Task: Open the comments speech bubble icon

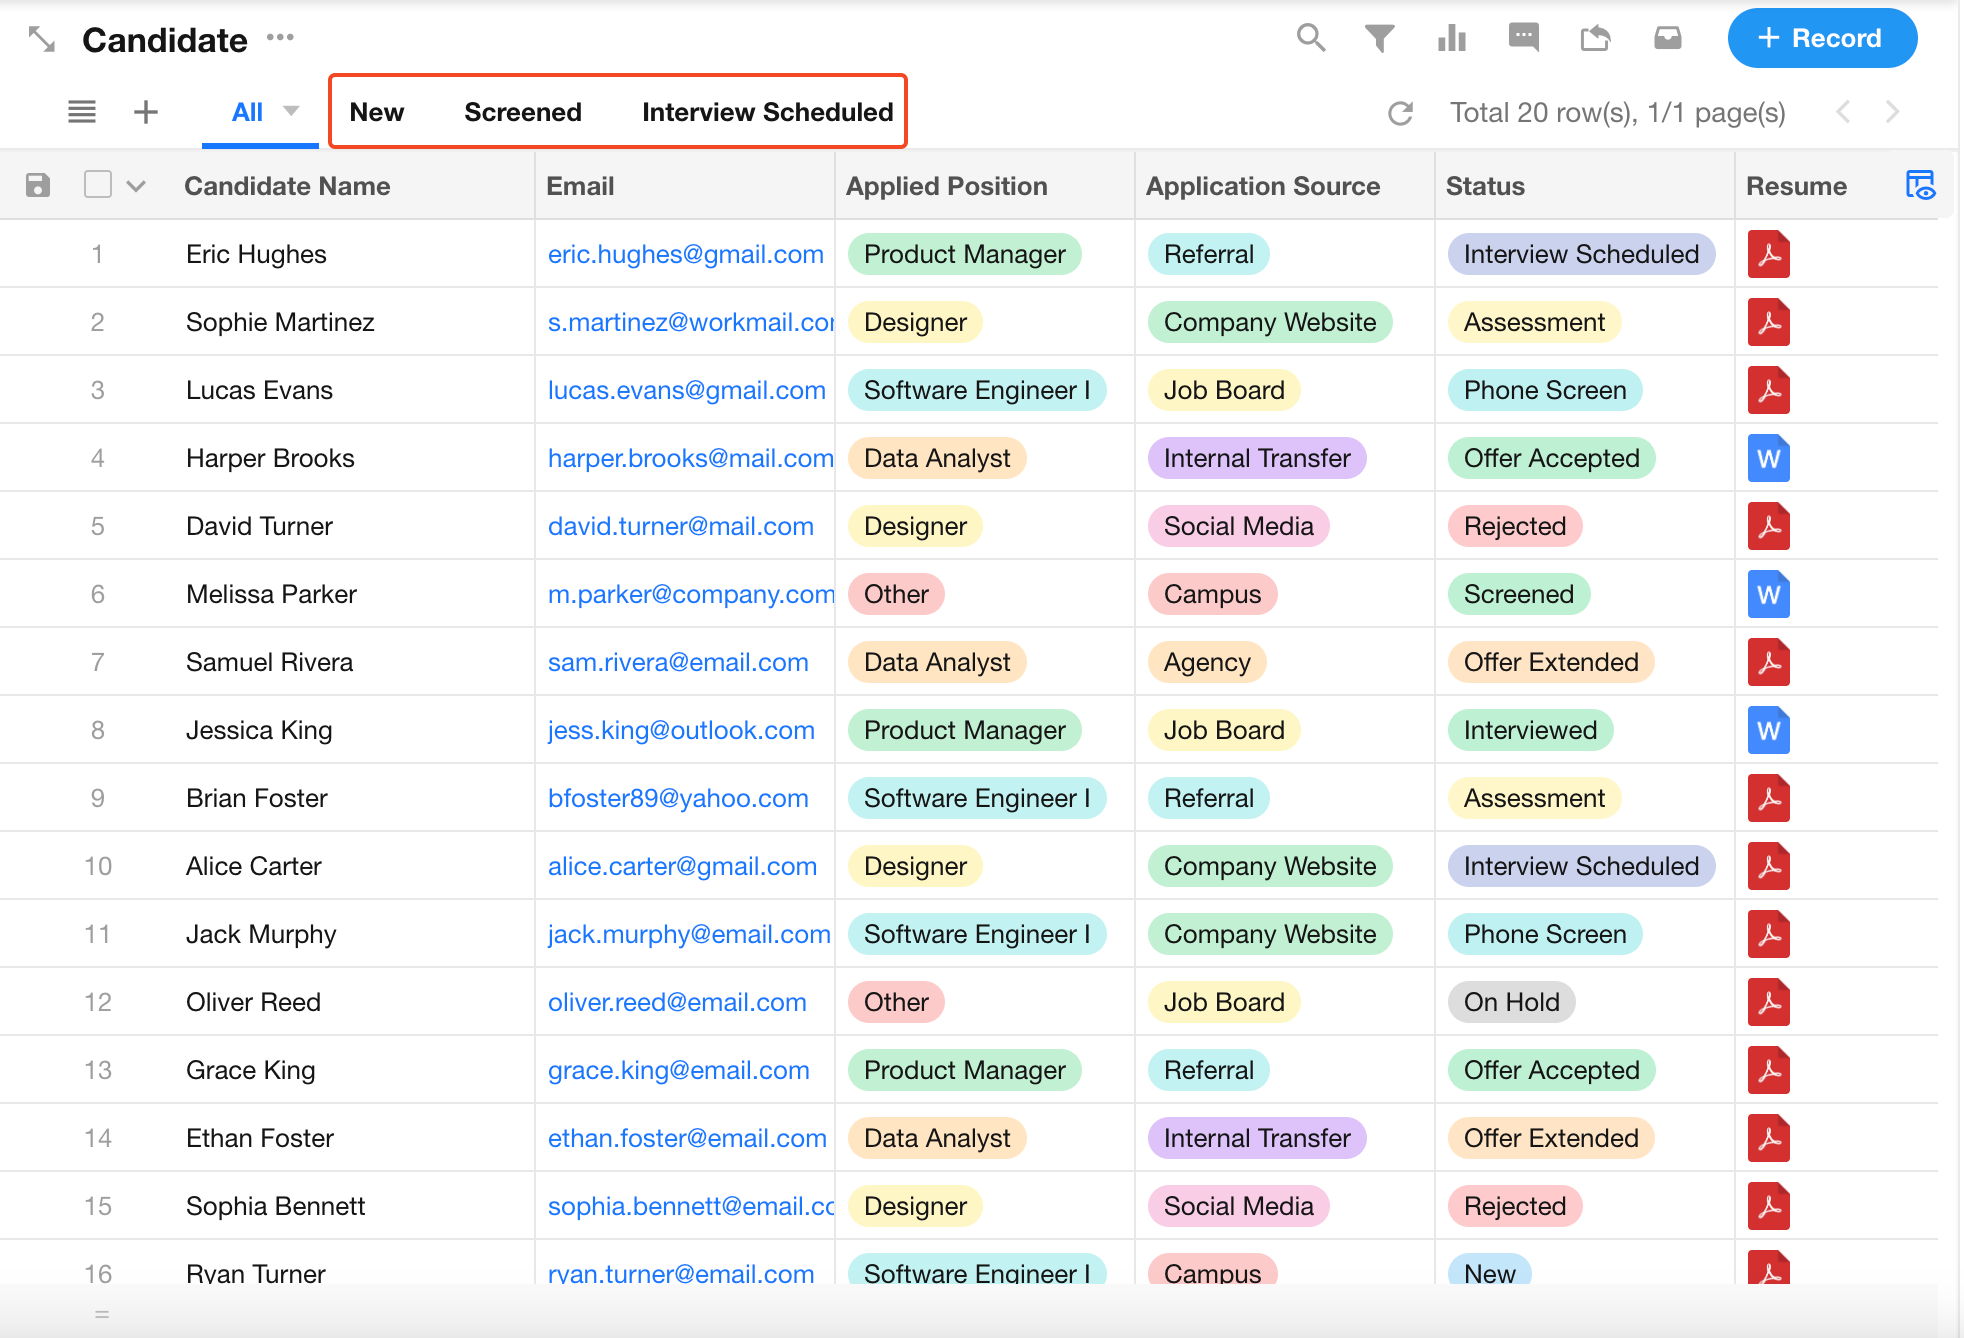Action: click(x=1523, y=38)
